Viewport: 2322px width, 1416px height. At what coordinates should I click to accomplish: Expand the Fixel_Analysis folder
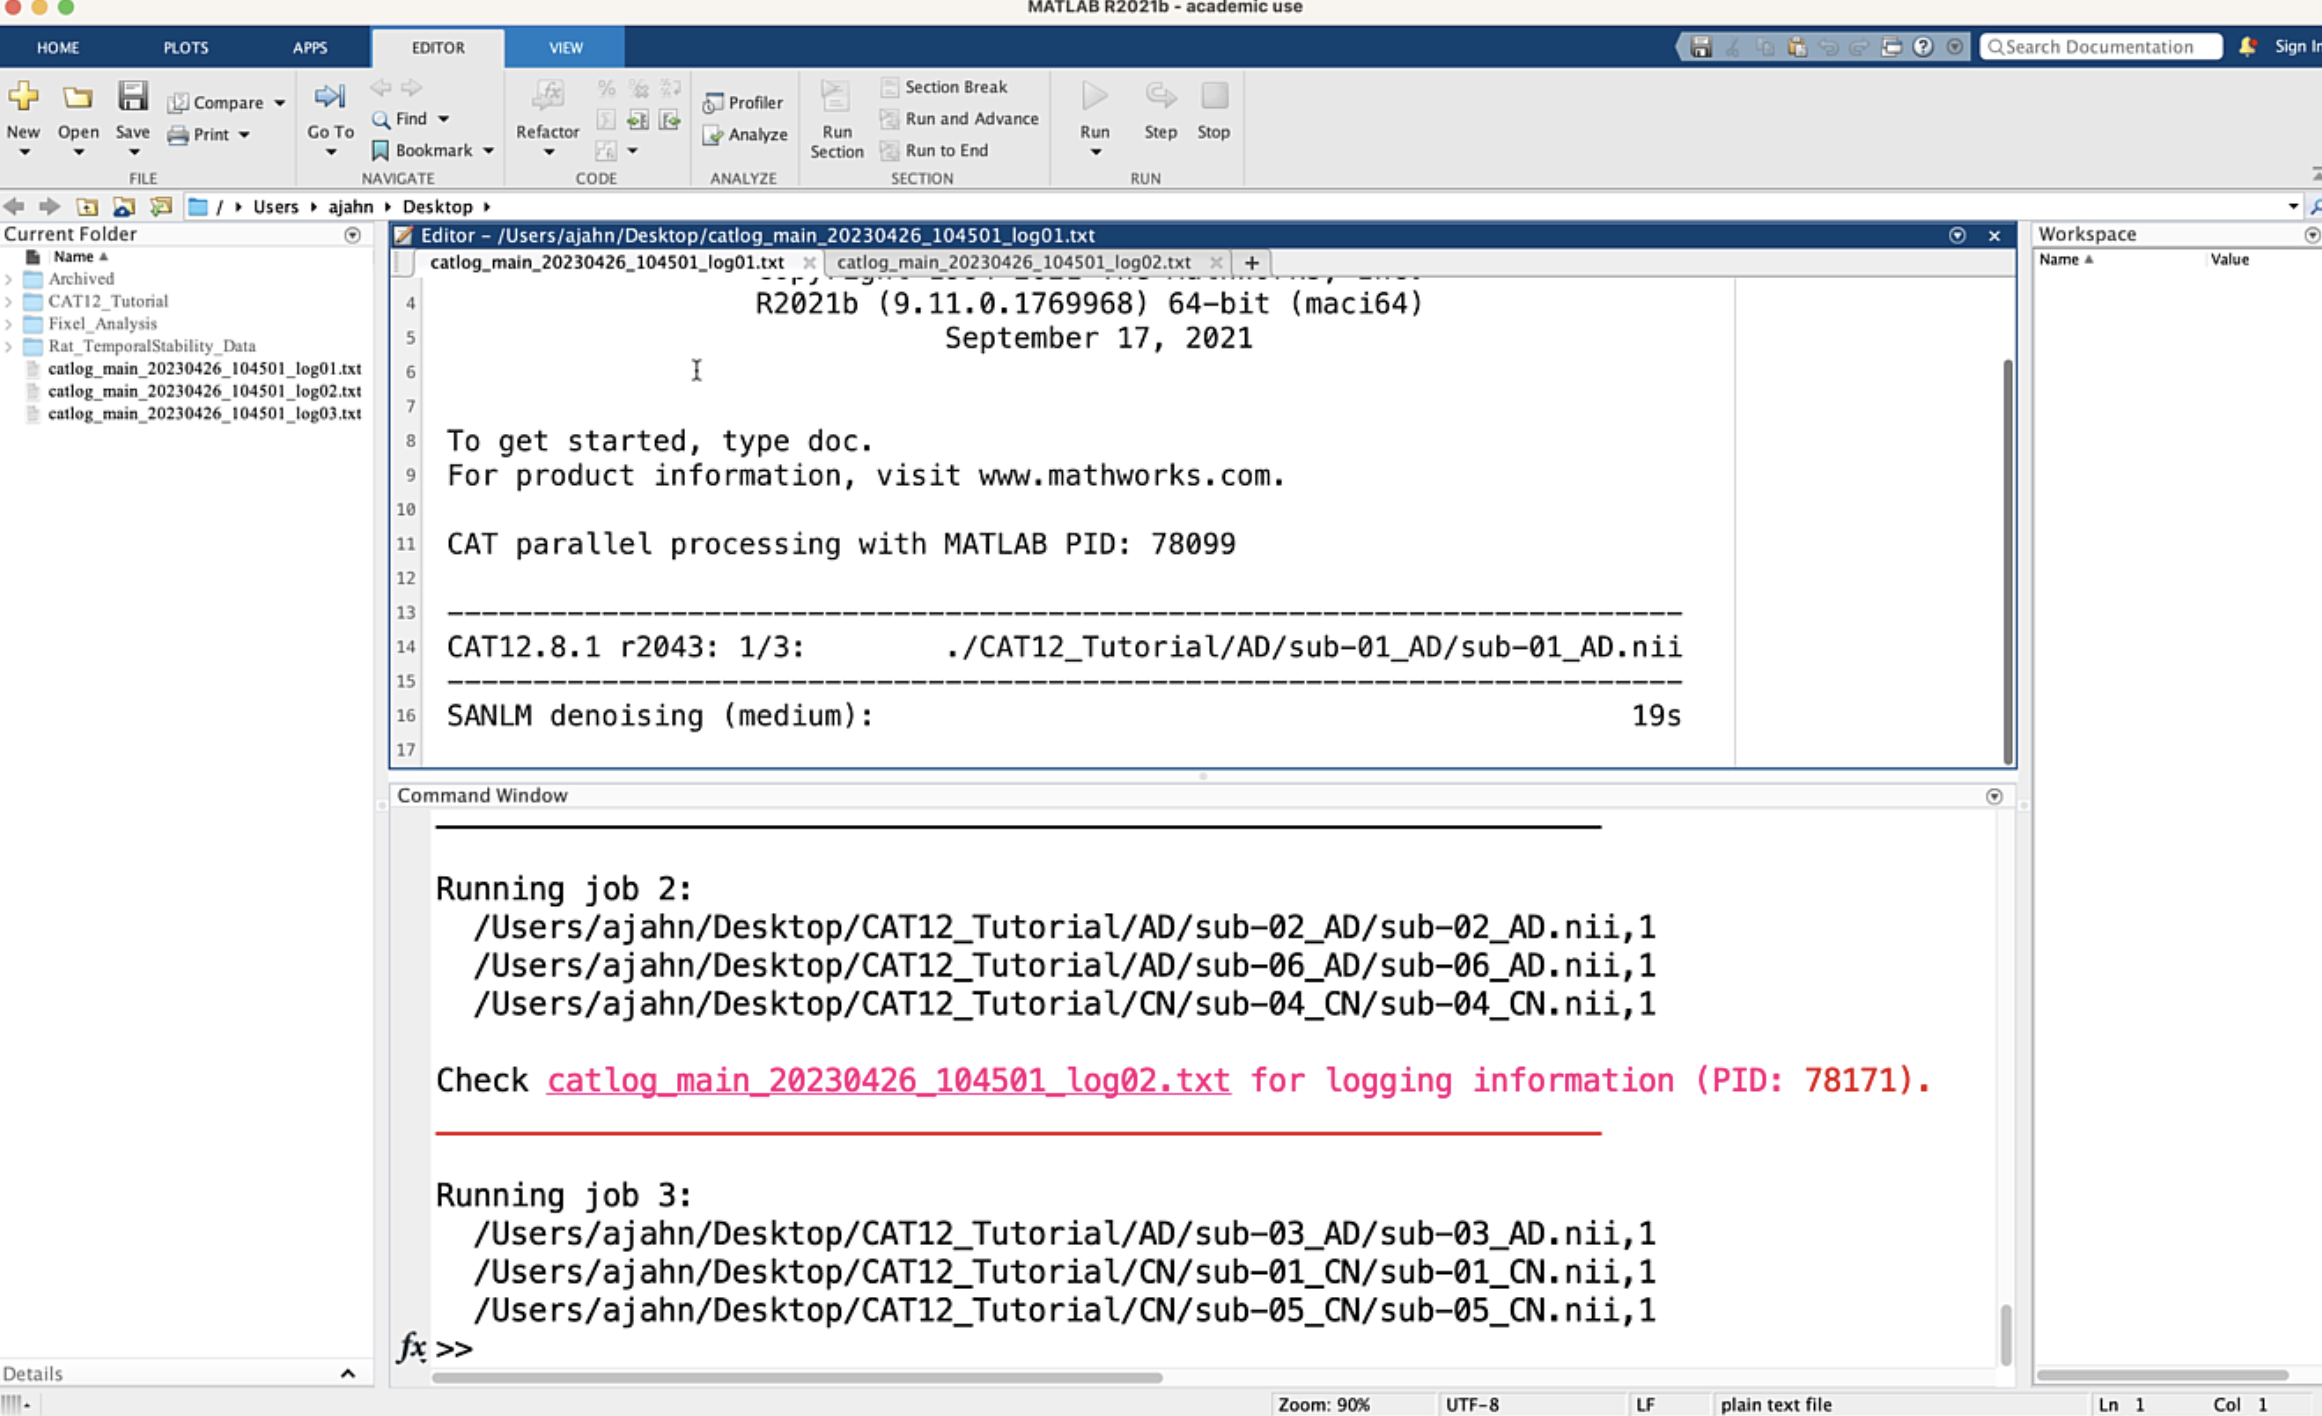point(9,324)
